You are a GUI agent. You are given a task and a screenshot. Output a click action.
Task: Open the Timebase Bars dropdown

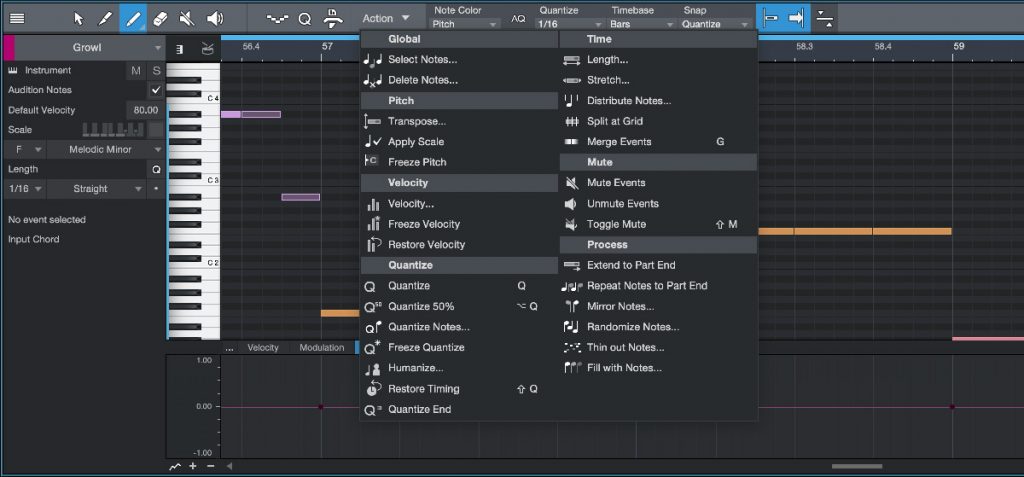pos(641,24)
